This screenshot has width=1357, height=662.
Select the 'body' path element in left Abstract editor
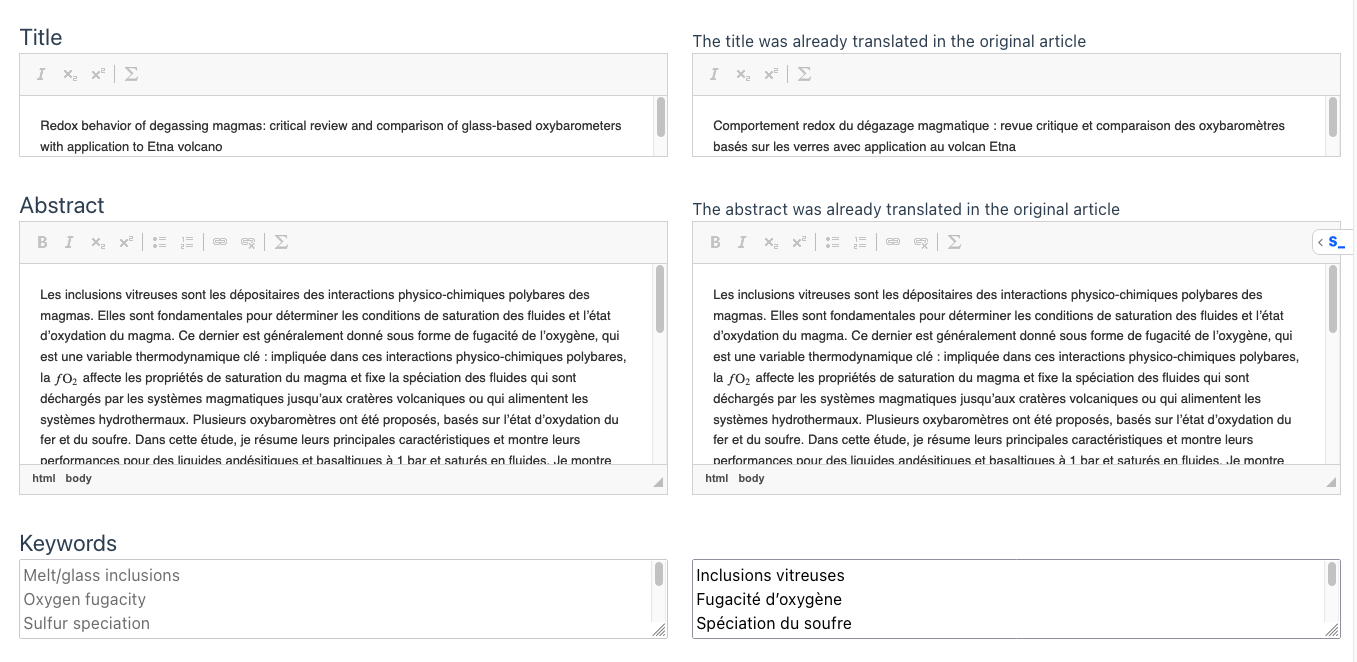78,479
